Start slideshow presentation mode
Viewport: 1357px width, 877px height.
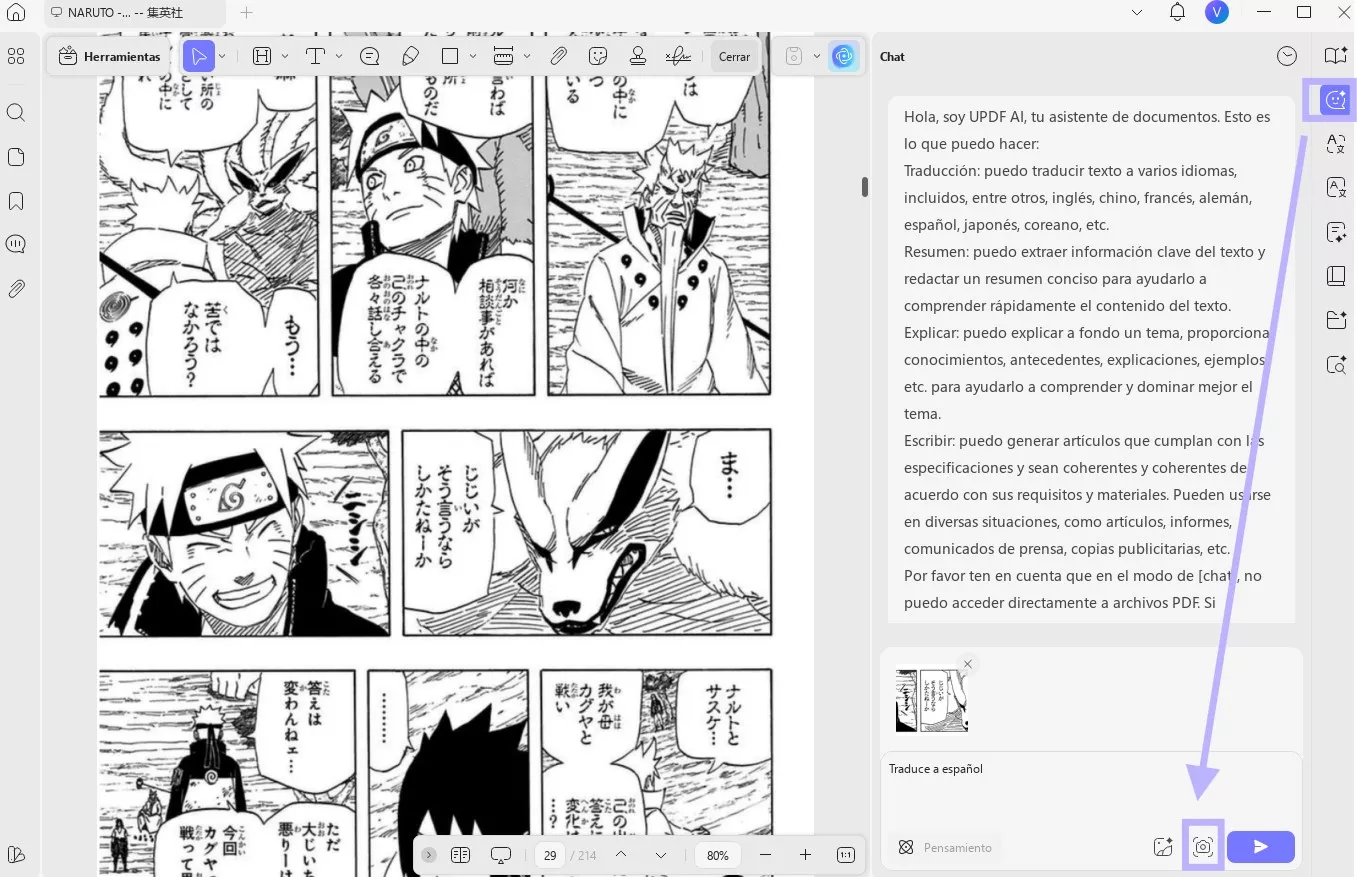501,855
